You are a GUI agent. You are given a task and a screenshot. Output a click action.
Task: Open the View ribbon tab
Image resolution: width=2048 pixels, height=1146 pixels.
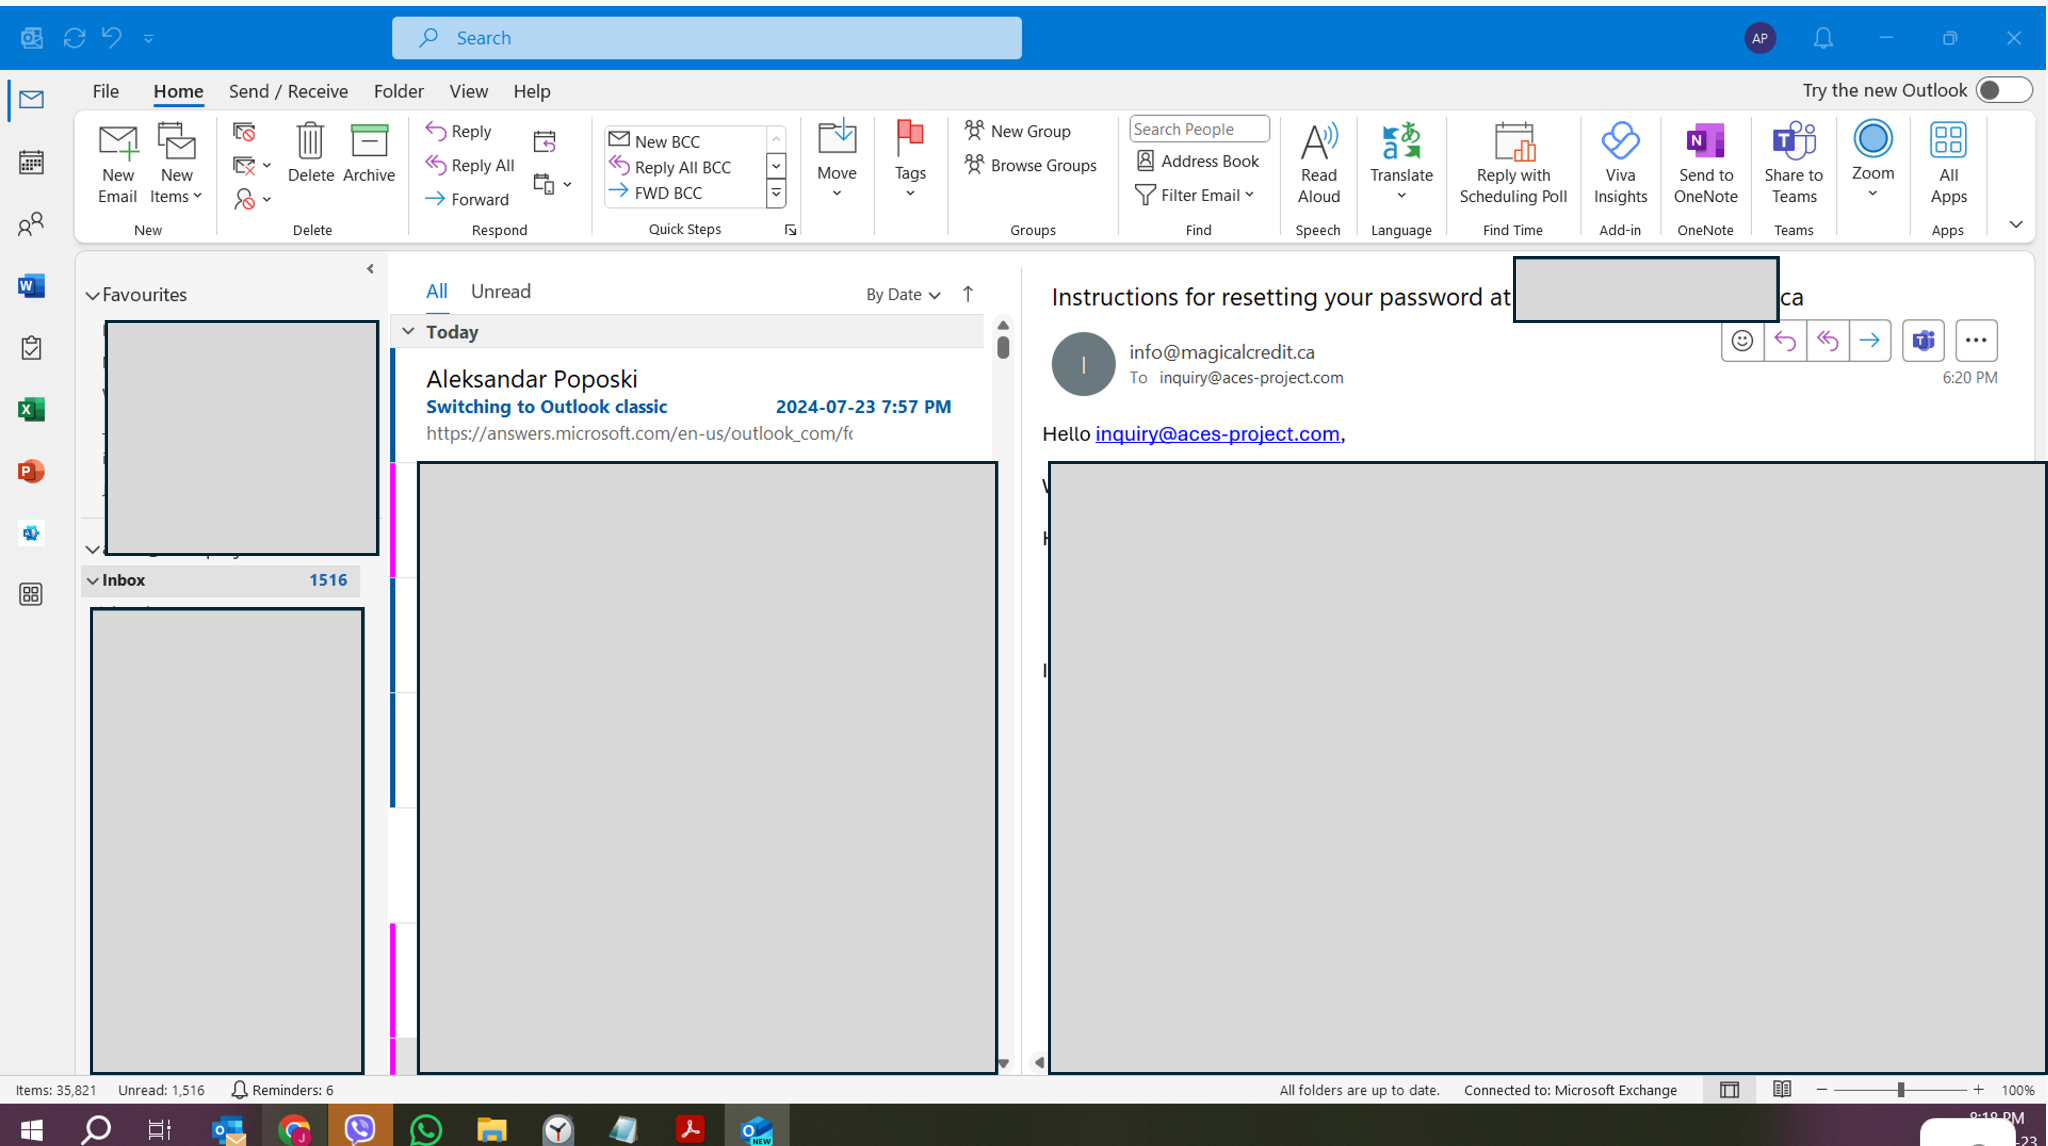tap(468, 91)
